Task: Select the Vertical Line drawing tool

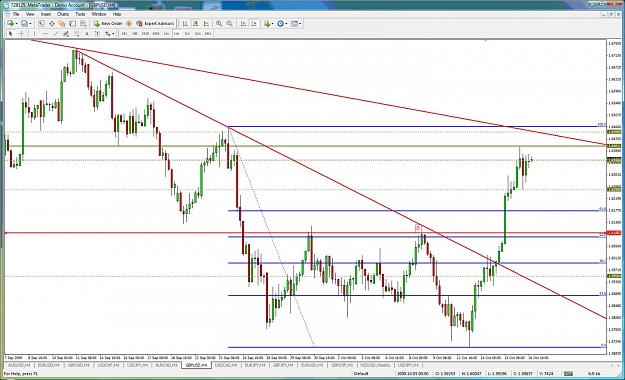Action: coord(34,34)
